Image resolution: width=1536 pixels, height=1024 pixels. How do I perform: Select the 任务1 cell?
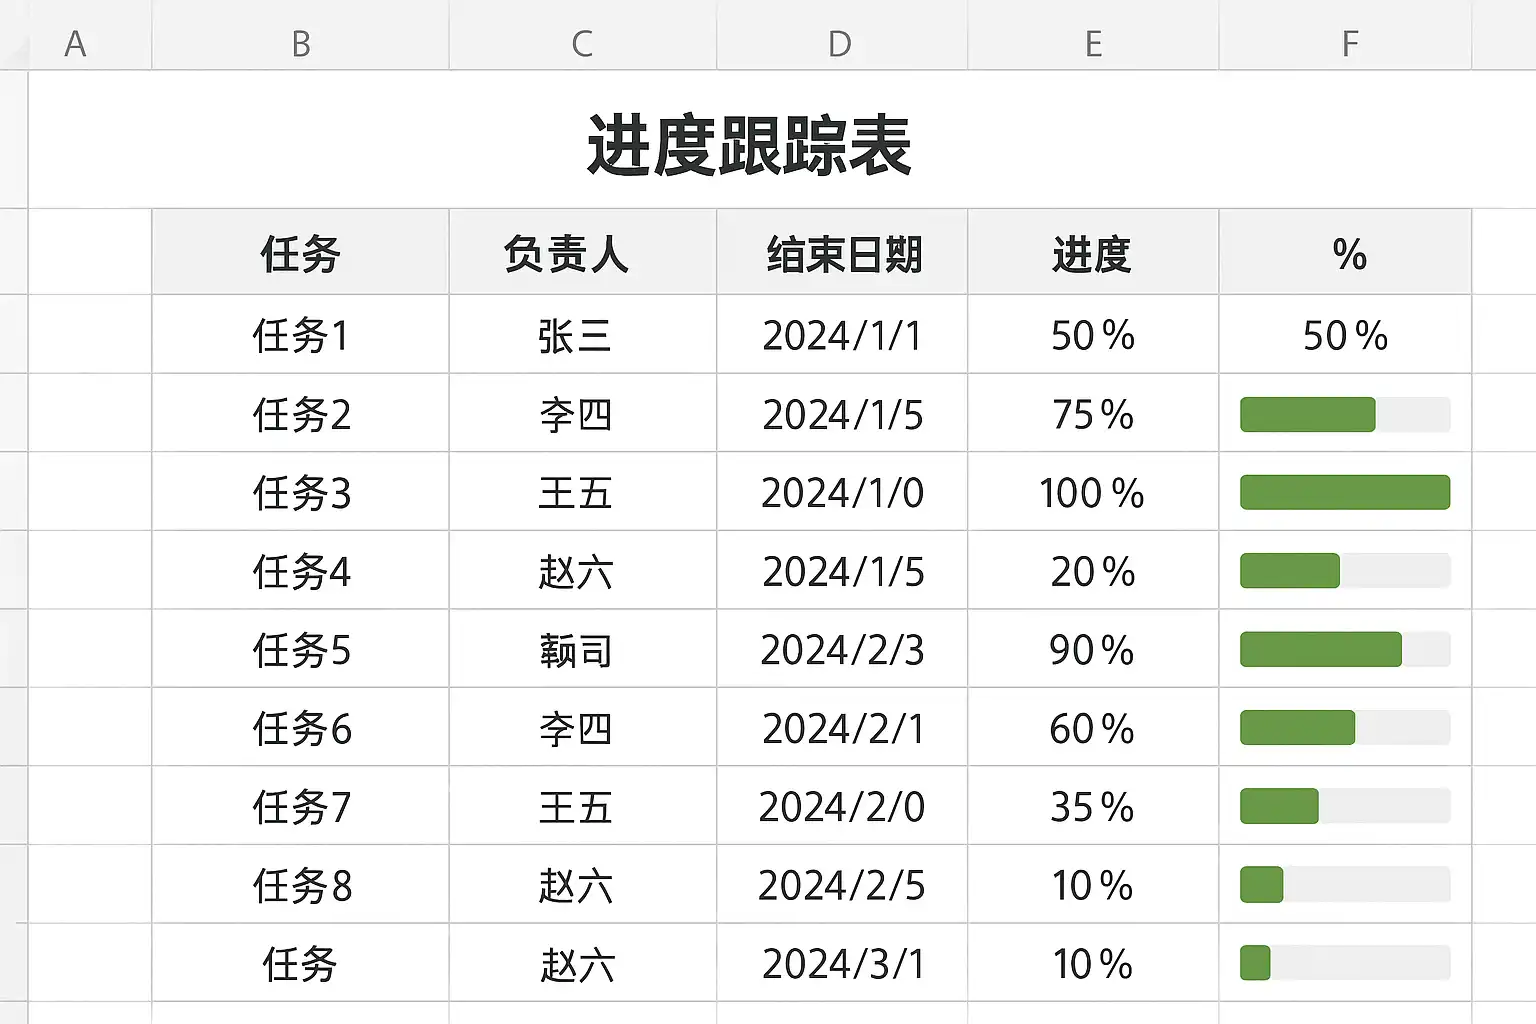pos(300,336)
